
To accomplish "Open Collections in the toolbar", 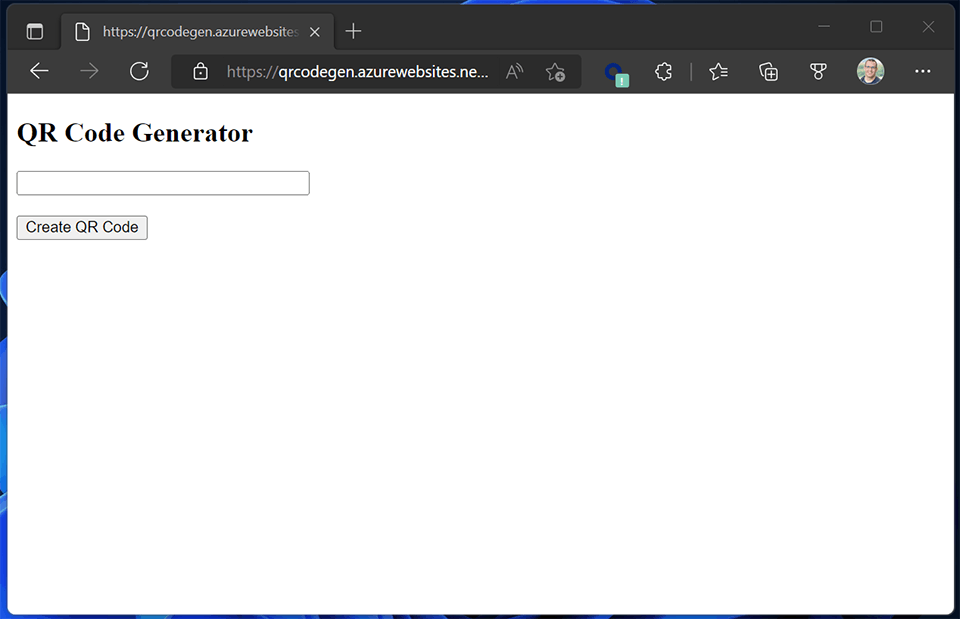I will point(768,71).
